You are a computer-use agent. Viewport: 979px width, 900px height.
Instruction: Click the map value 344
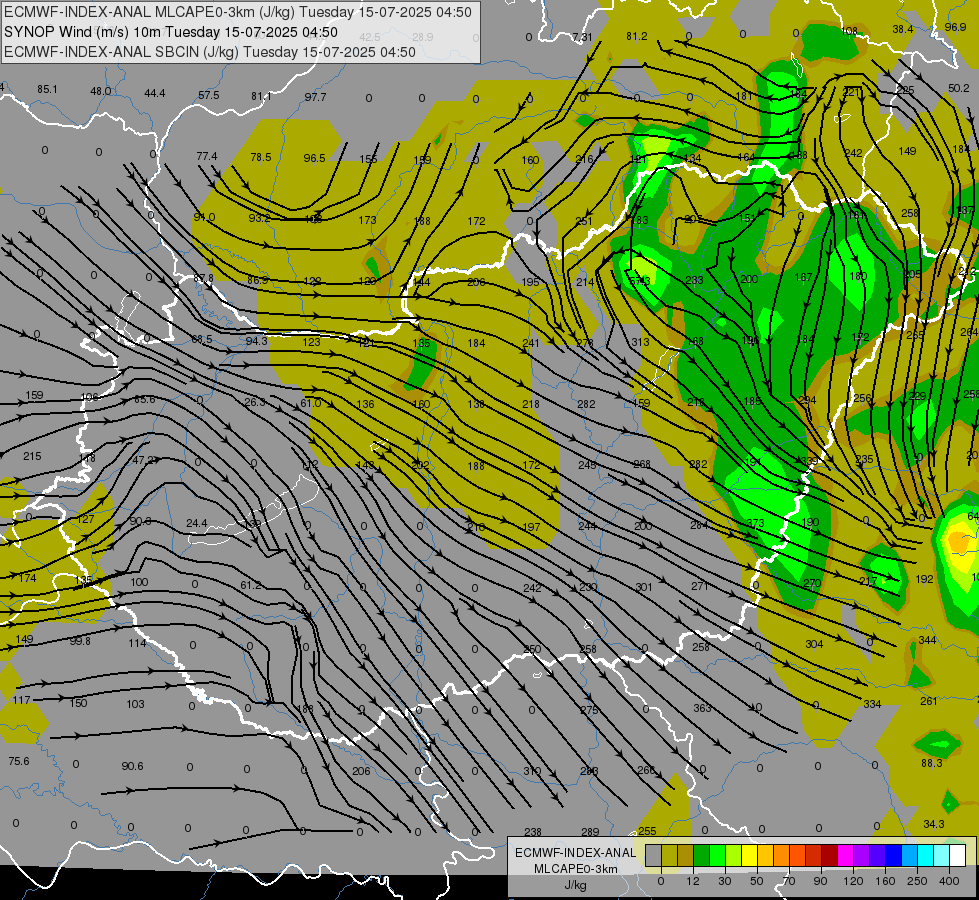927,640
